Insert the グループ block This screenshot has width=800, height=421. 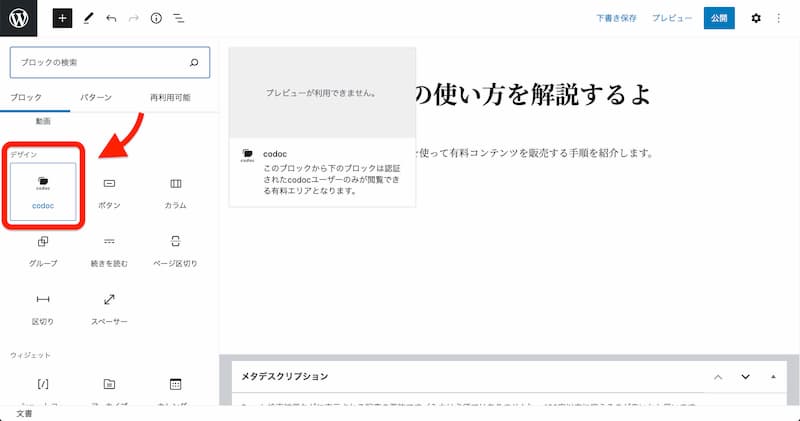click(43, 250)
